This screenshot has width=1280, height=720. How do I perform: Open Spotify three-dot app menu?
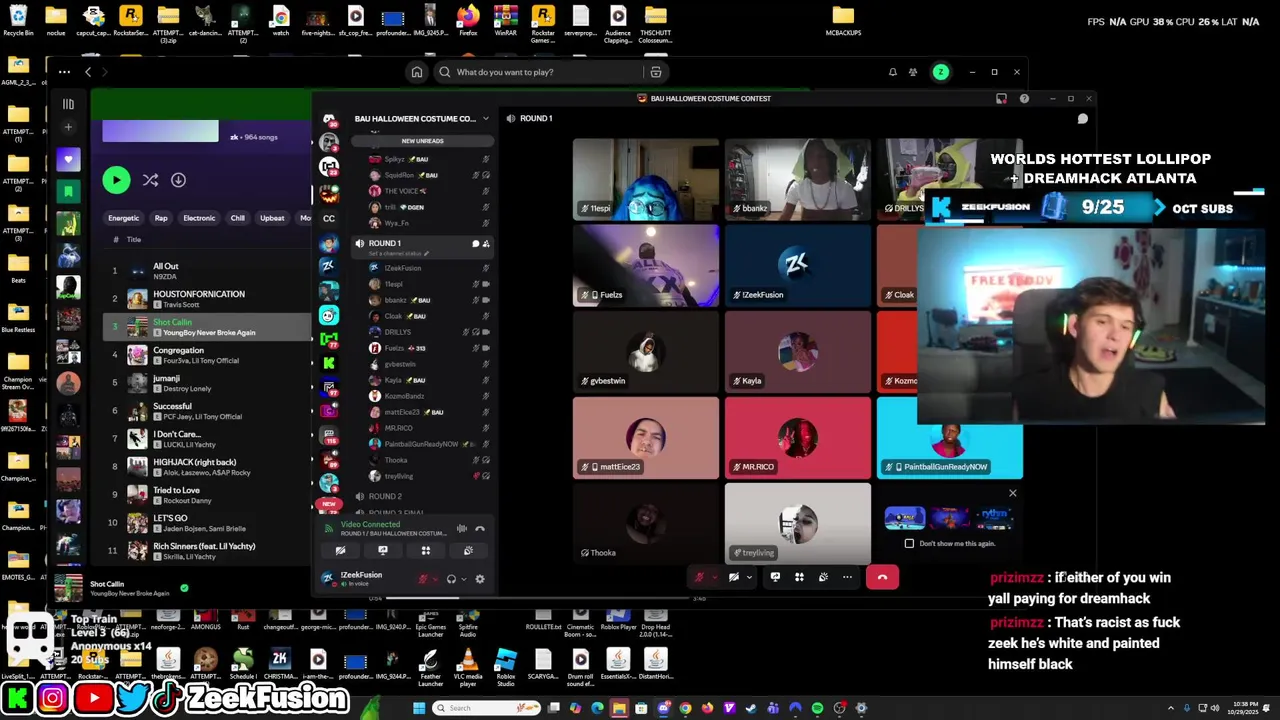(64, 72)
